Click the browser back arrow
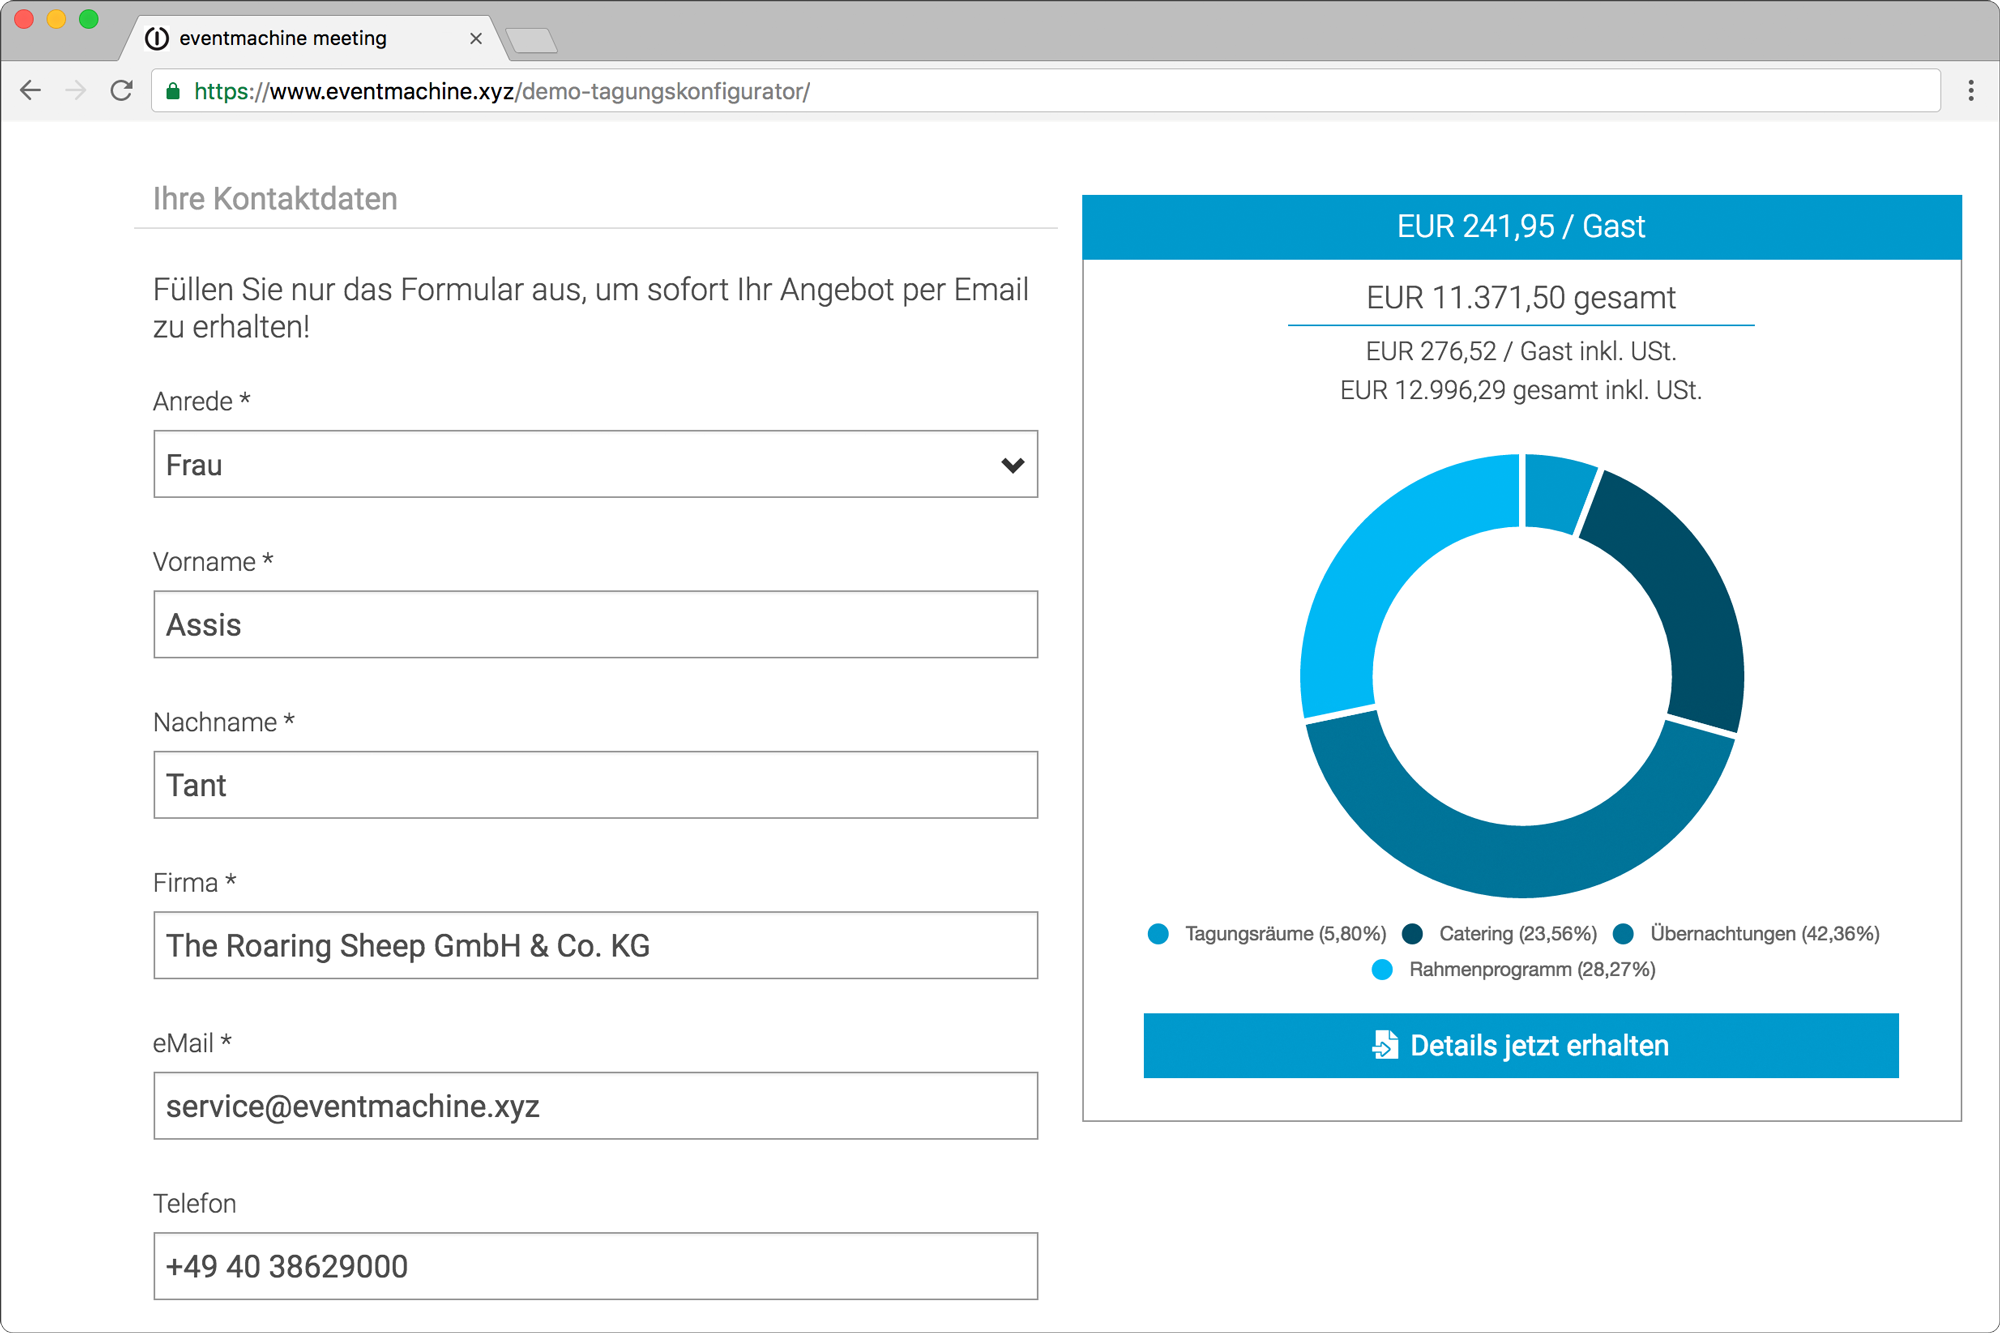 tap(31, 91)
